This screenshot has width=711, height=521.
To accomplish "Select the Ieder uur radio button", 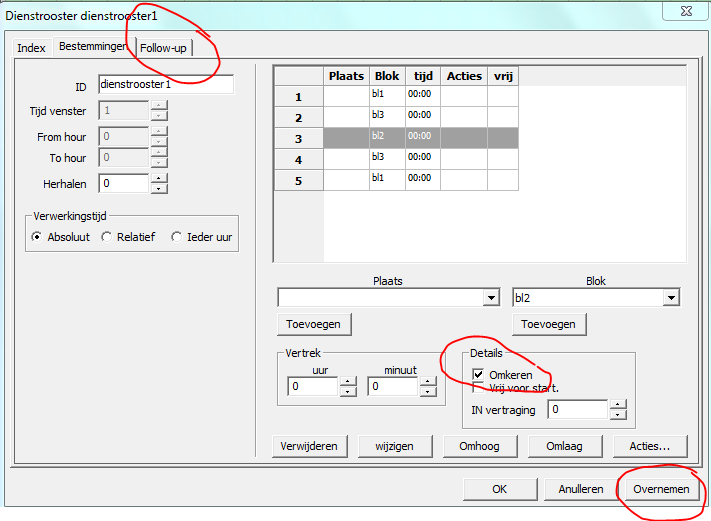I will click(x=176, y=237).
